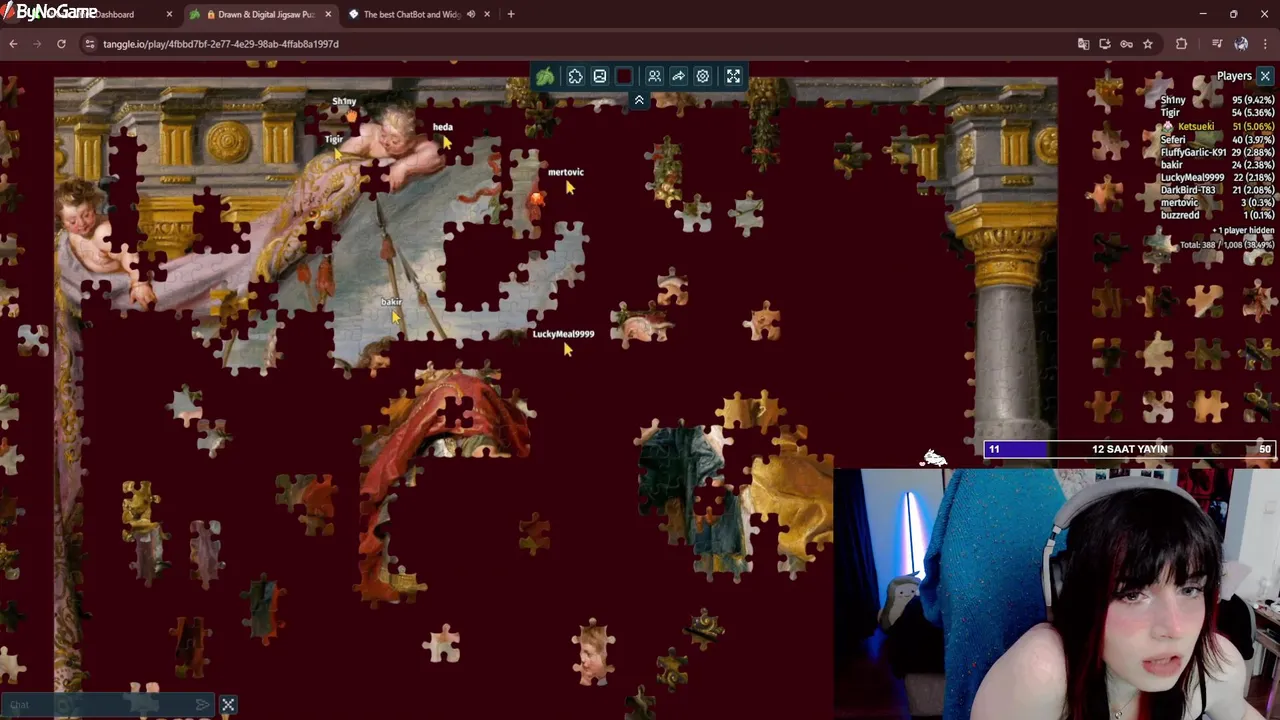Go back in browser history
This screenshot has height=720, width=1280.
click(x=13, y=44)
